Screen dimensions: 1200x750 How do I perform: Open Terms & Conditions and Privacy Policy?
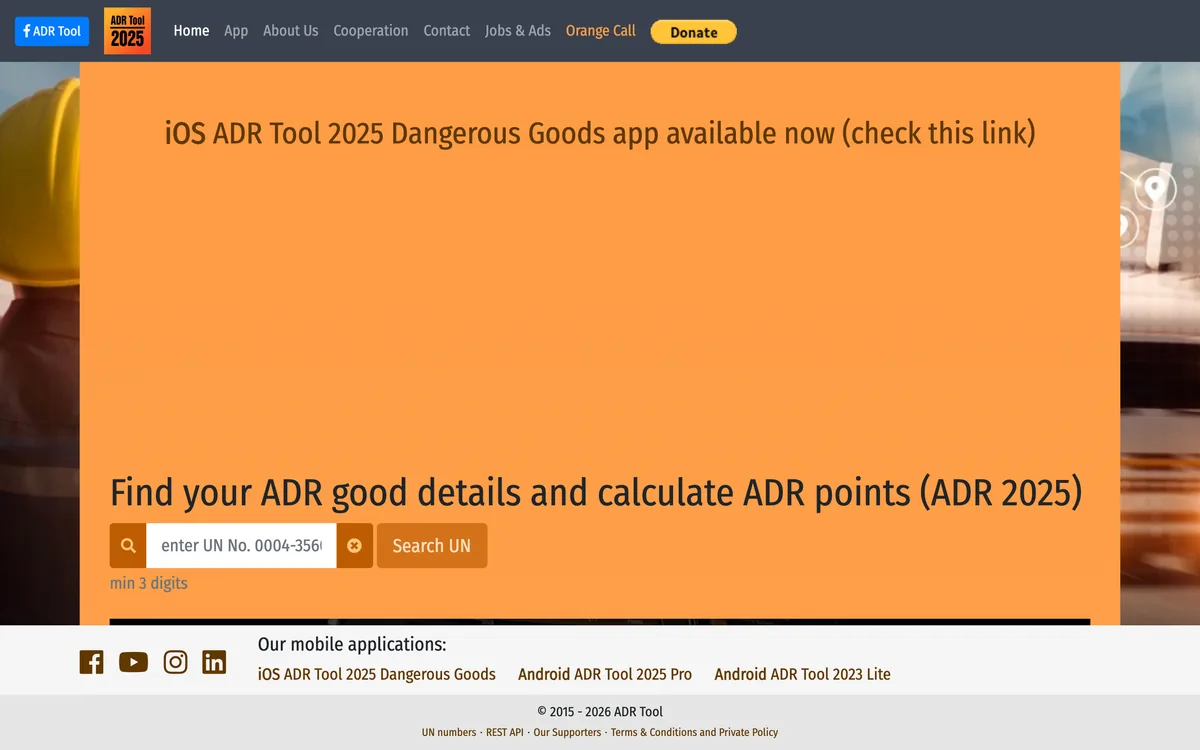[694, 732]
